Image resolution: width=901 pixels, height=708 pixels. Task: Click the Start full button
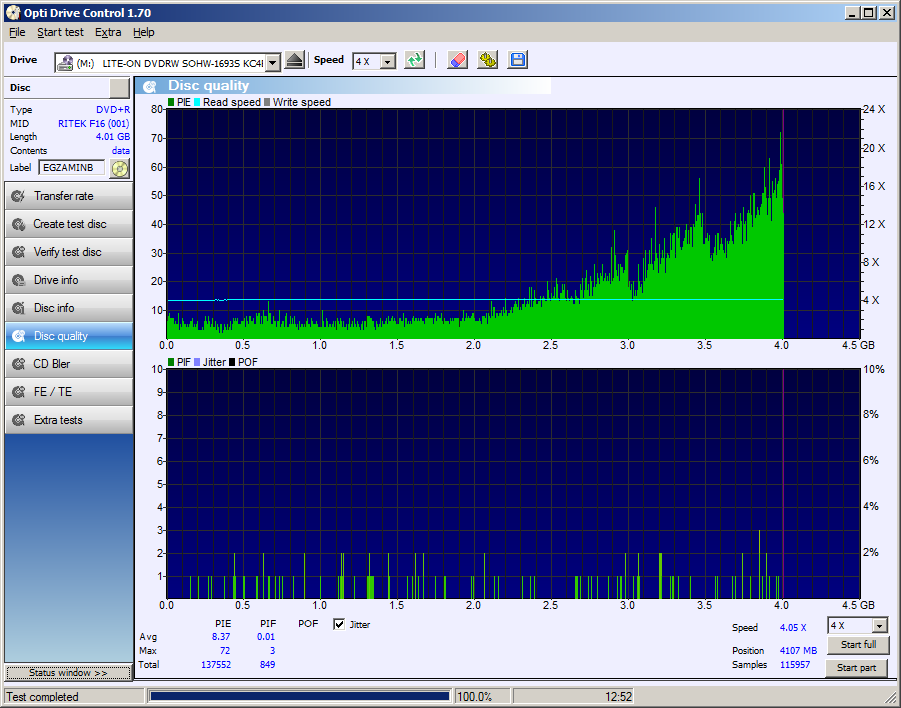(858, 645)
